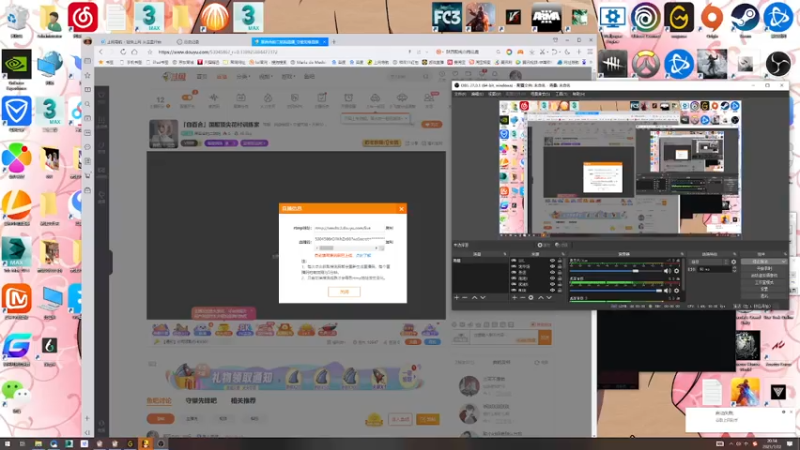Open settings gear of first mixer channel

[x=677, y=271]
